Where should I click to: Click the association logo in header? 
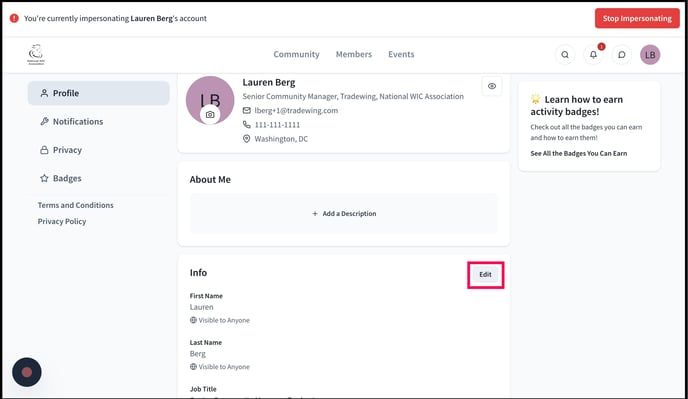(x=36, y=54)
